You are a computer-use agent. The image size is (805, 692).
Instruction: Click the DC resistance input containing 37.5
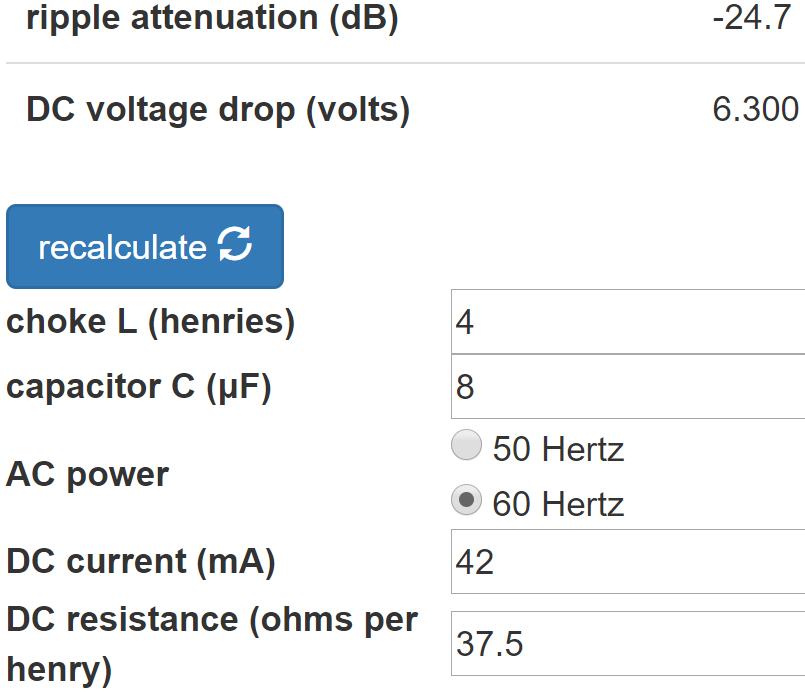click(628, 644)
